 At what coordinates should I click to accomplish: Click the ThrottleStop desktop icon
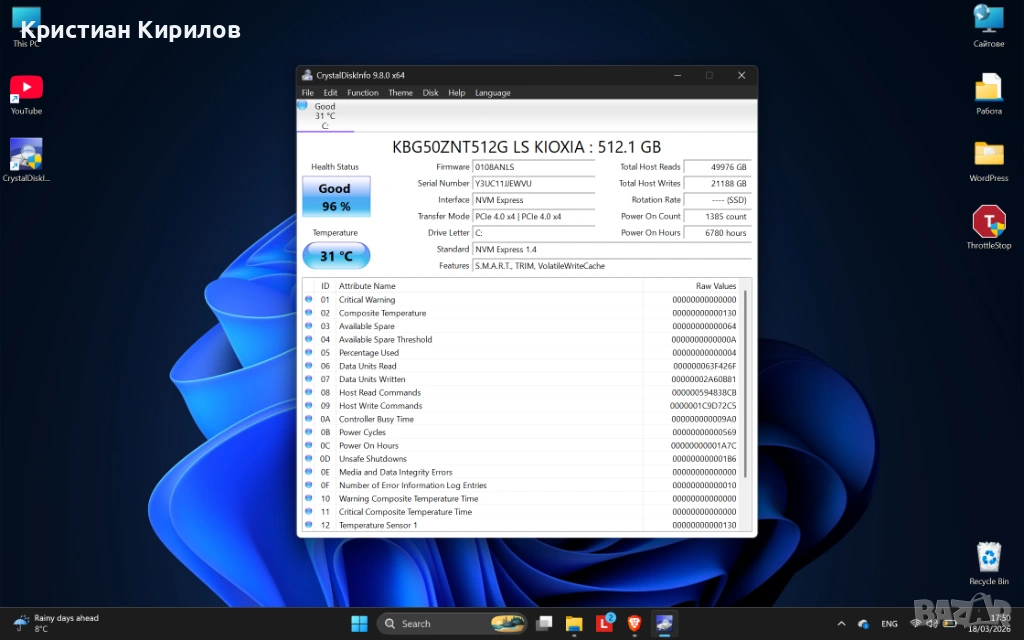[x=988, y=222]
